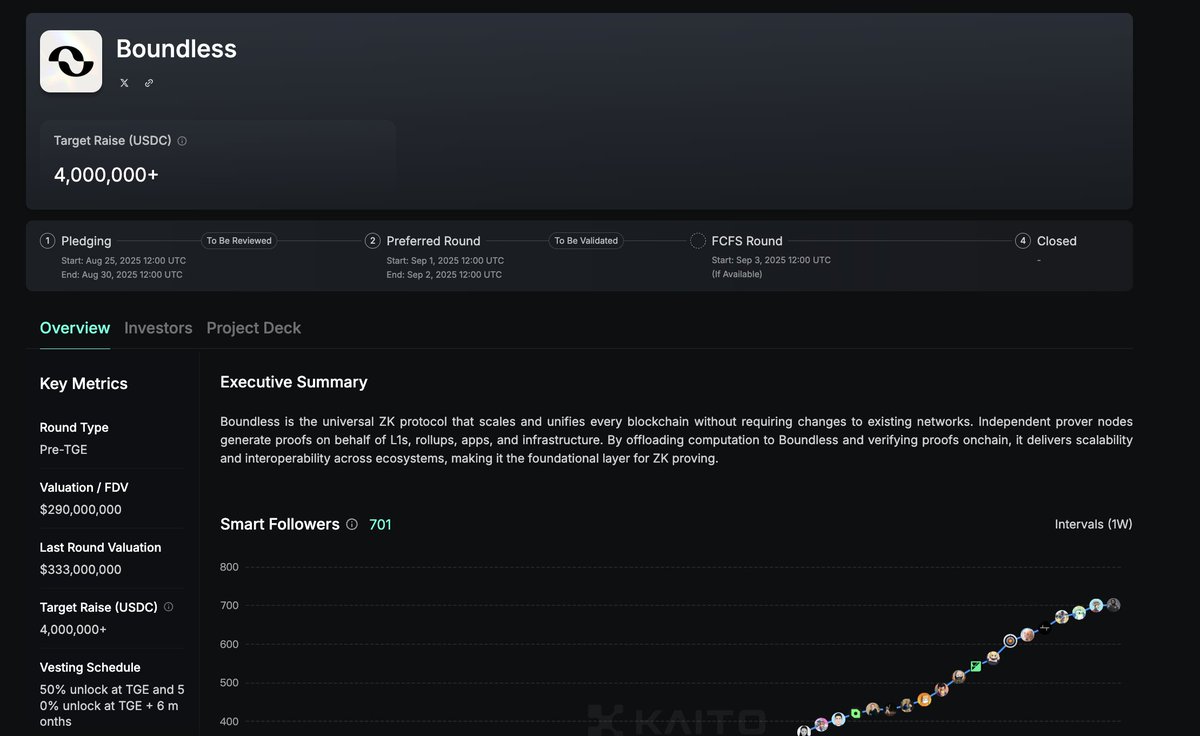
Task: Select Preferred Round end Sep 2, 2025
Action: pos(444,274)
